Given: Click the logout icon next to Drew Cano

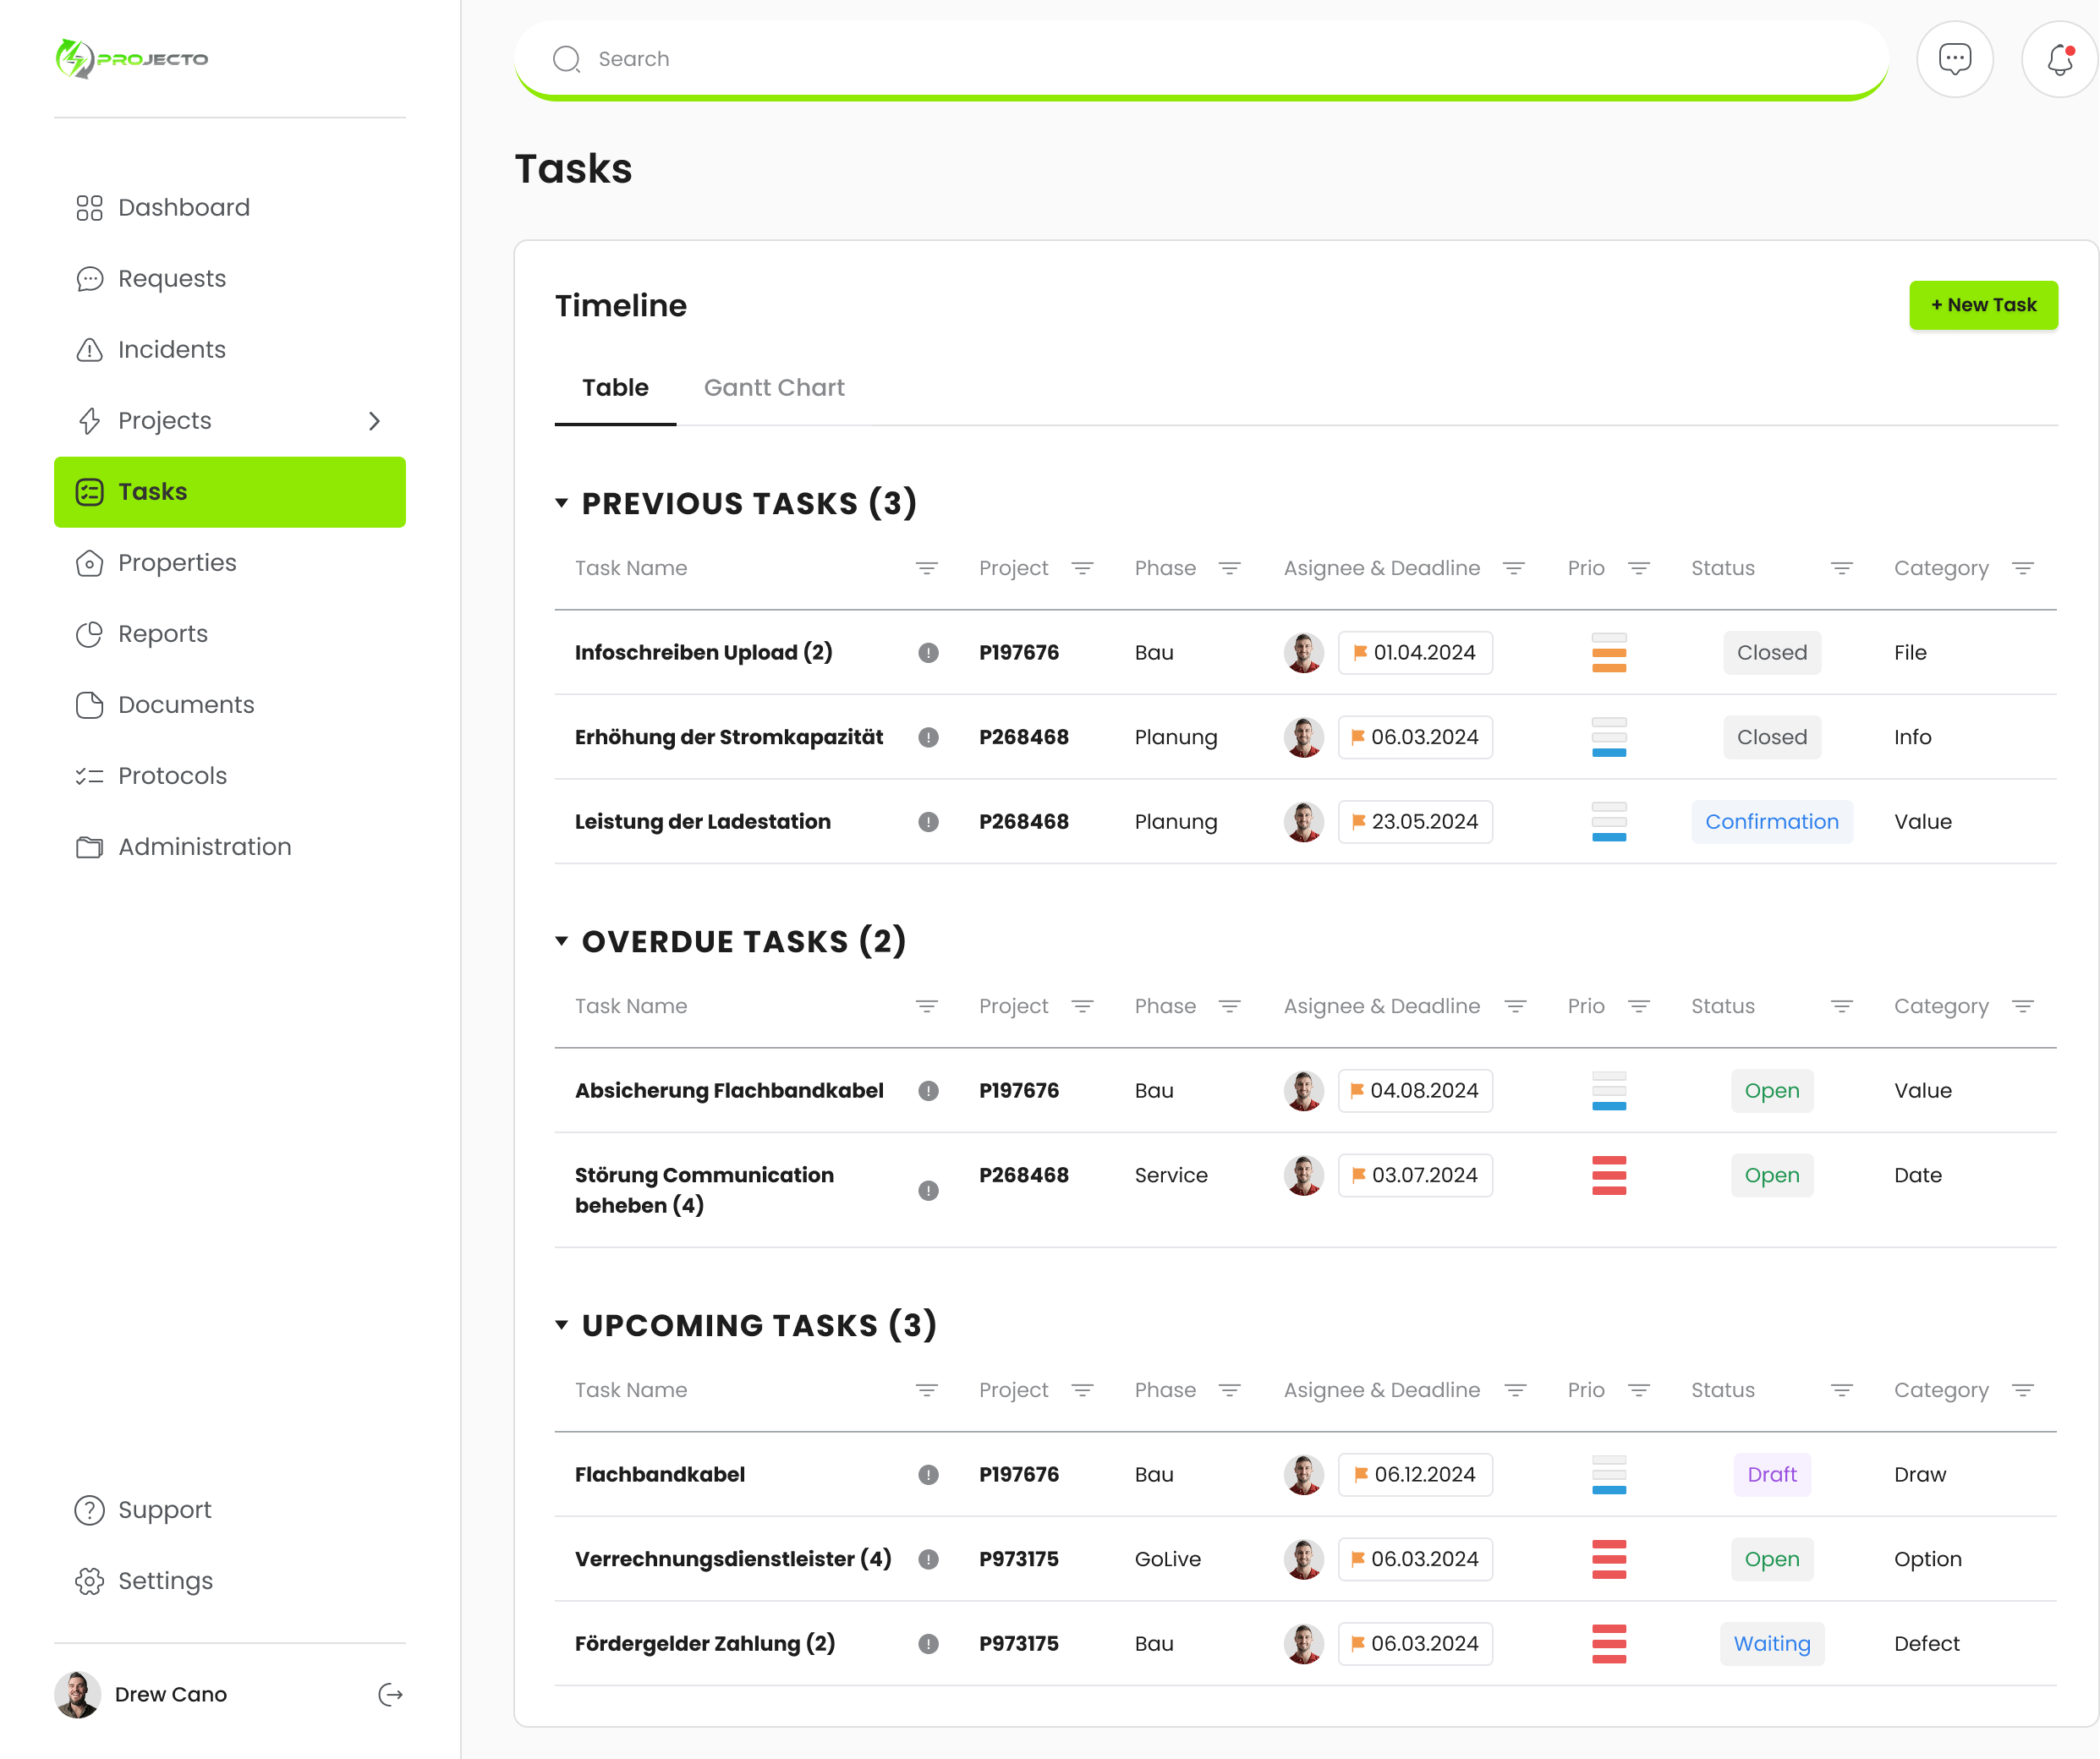Looking at the screenshot, I should pos(391,1694).
